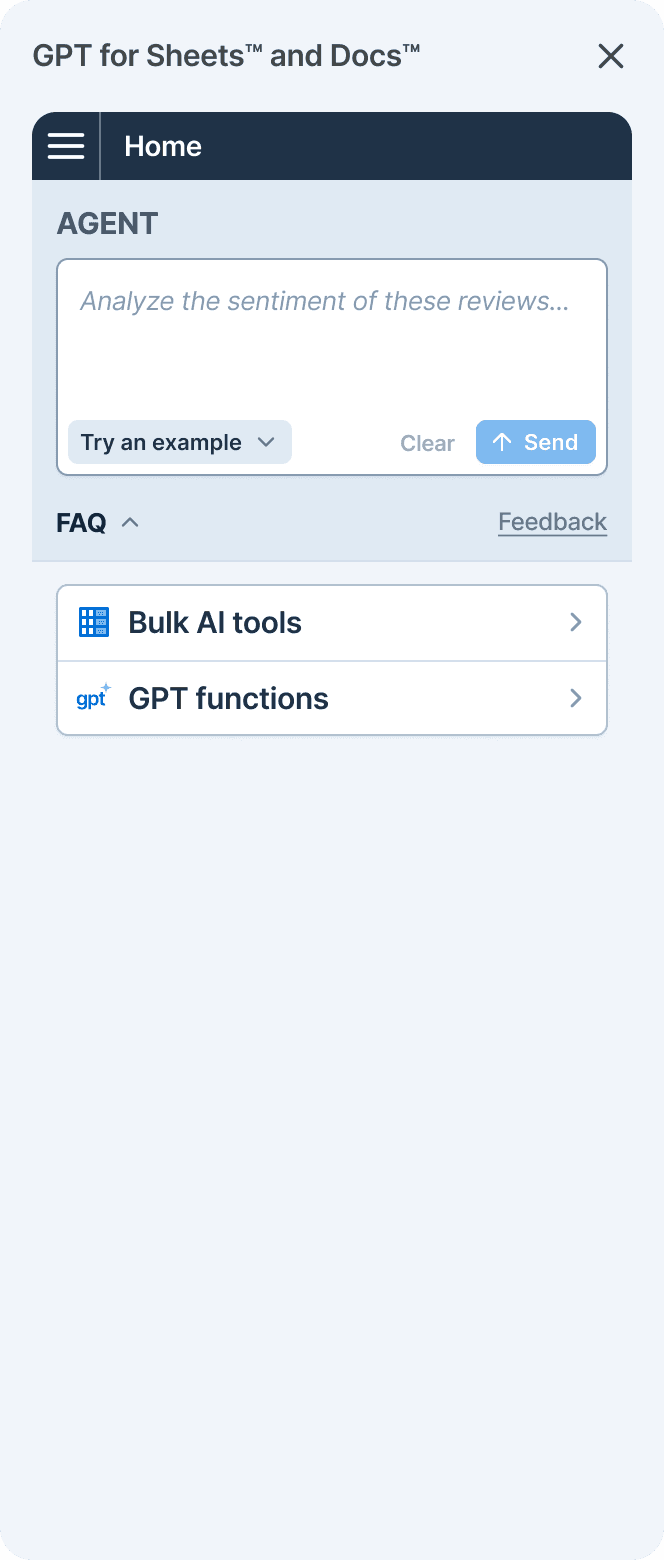Select the Home tab in the header bar

coord(163,145)
